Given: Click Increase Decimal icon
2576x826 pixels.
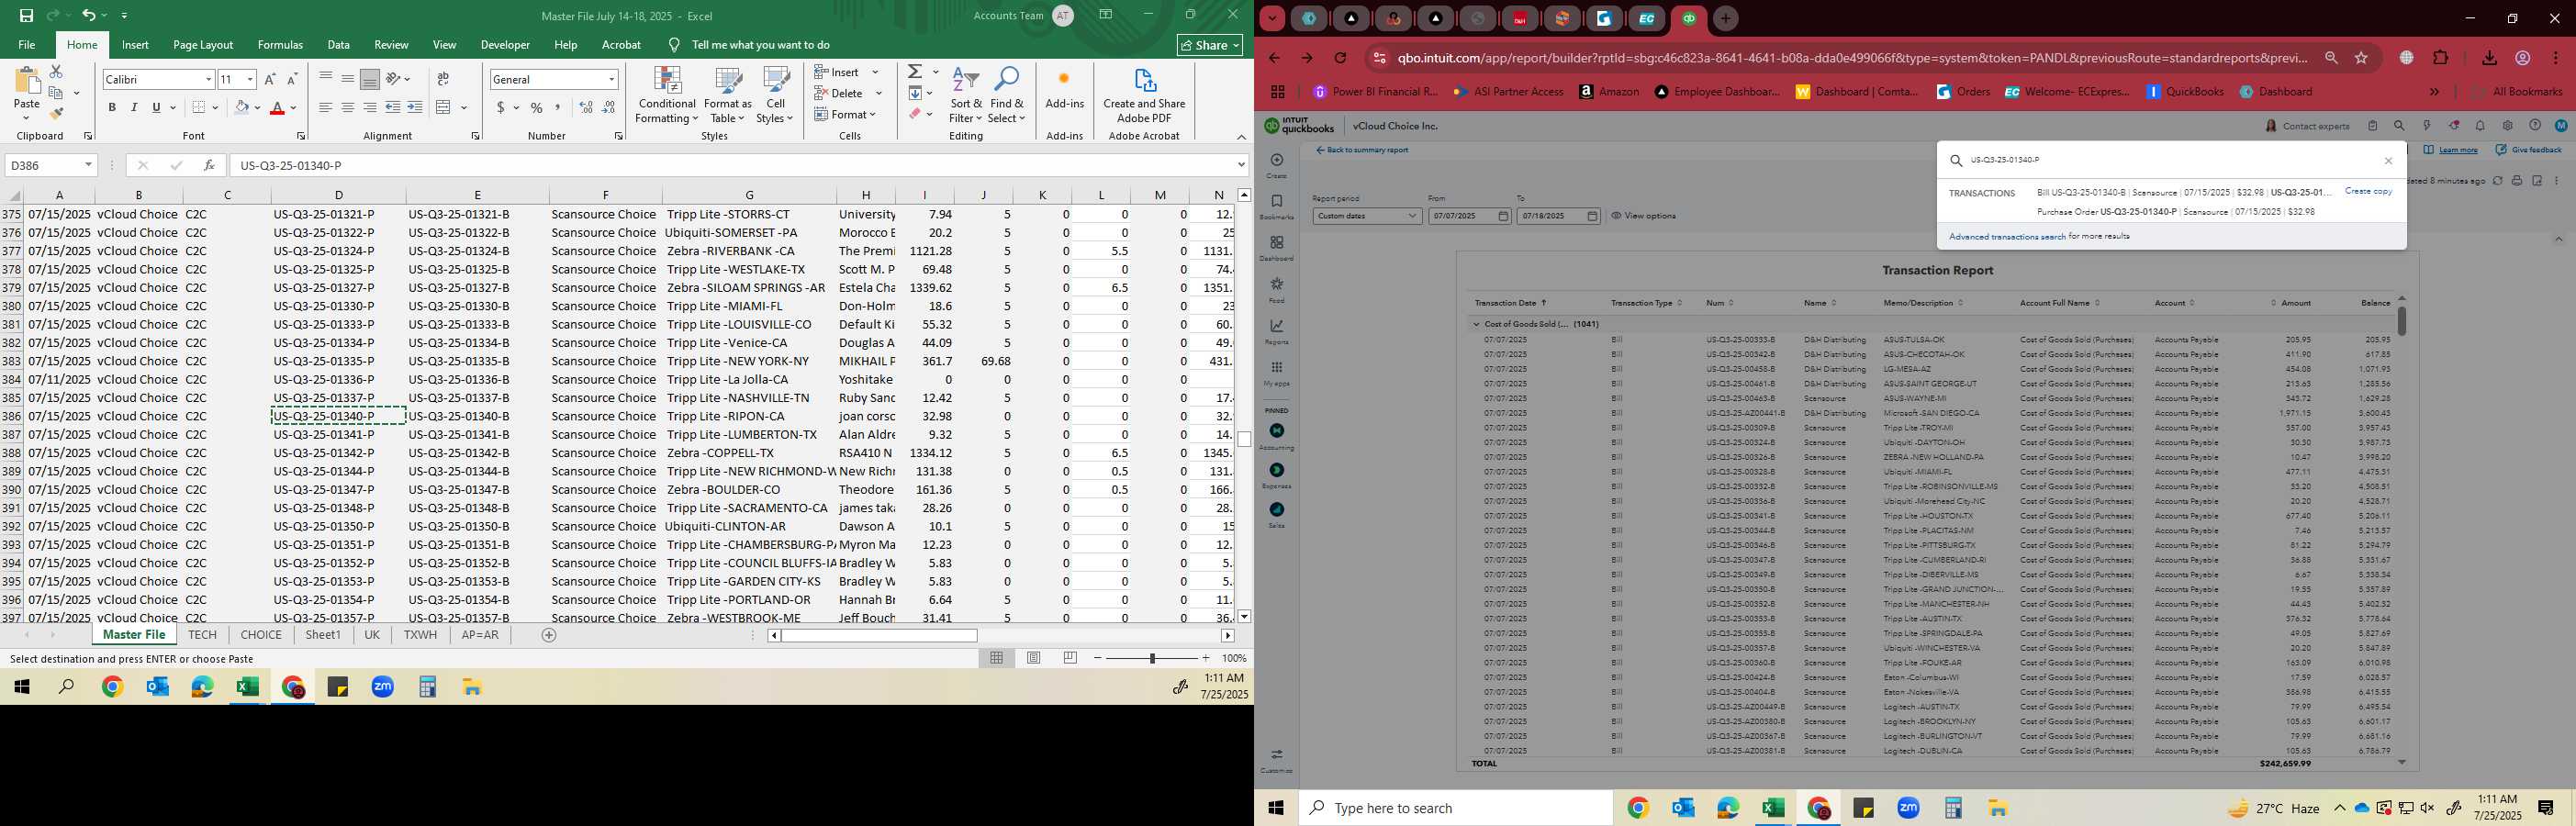Looking at the screenshot, I should coord(586,107).
